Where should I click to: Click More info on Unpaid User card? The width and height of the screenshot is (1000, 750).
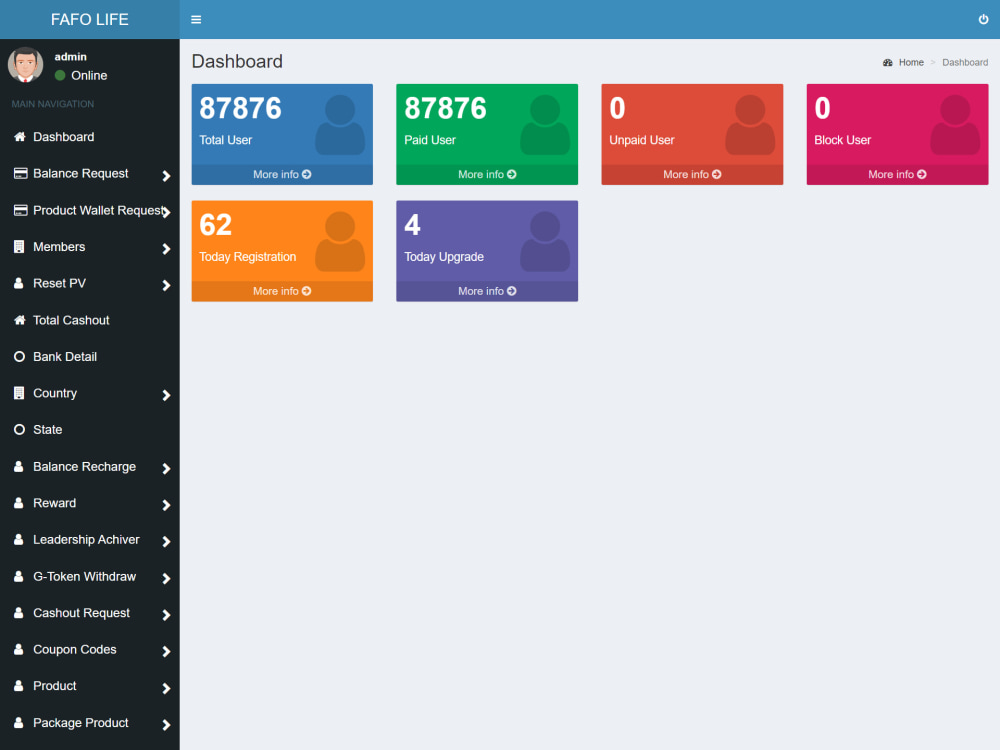(692, 174)
